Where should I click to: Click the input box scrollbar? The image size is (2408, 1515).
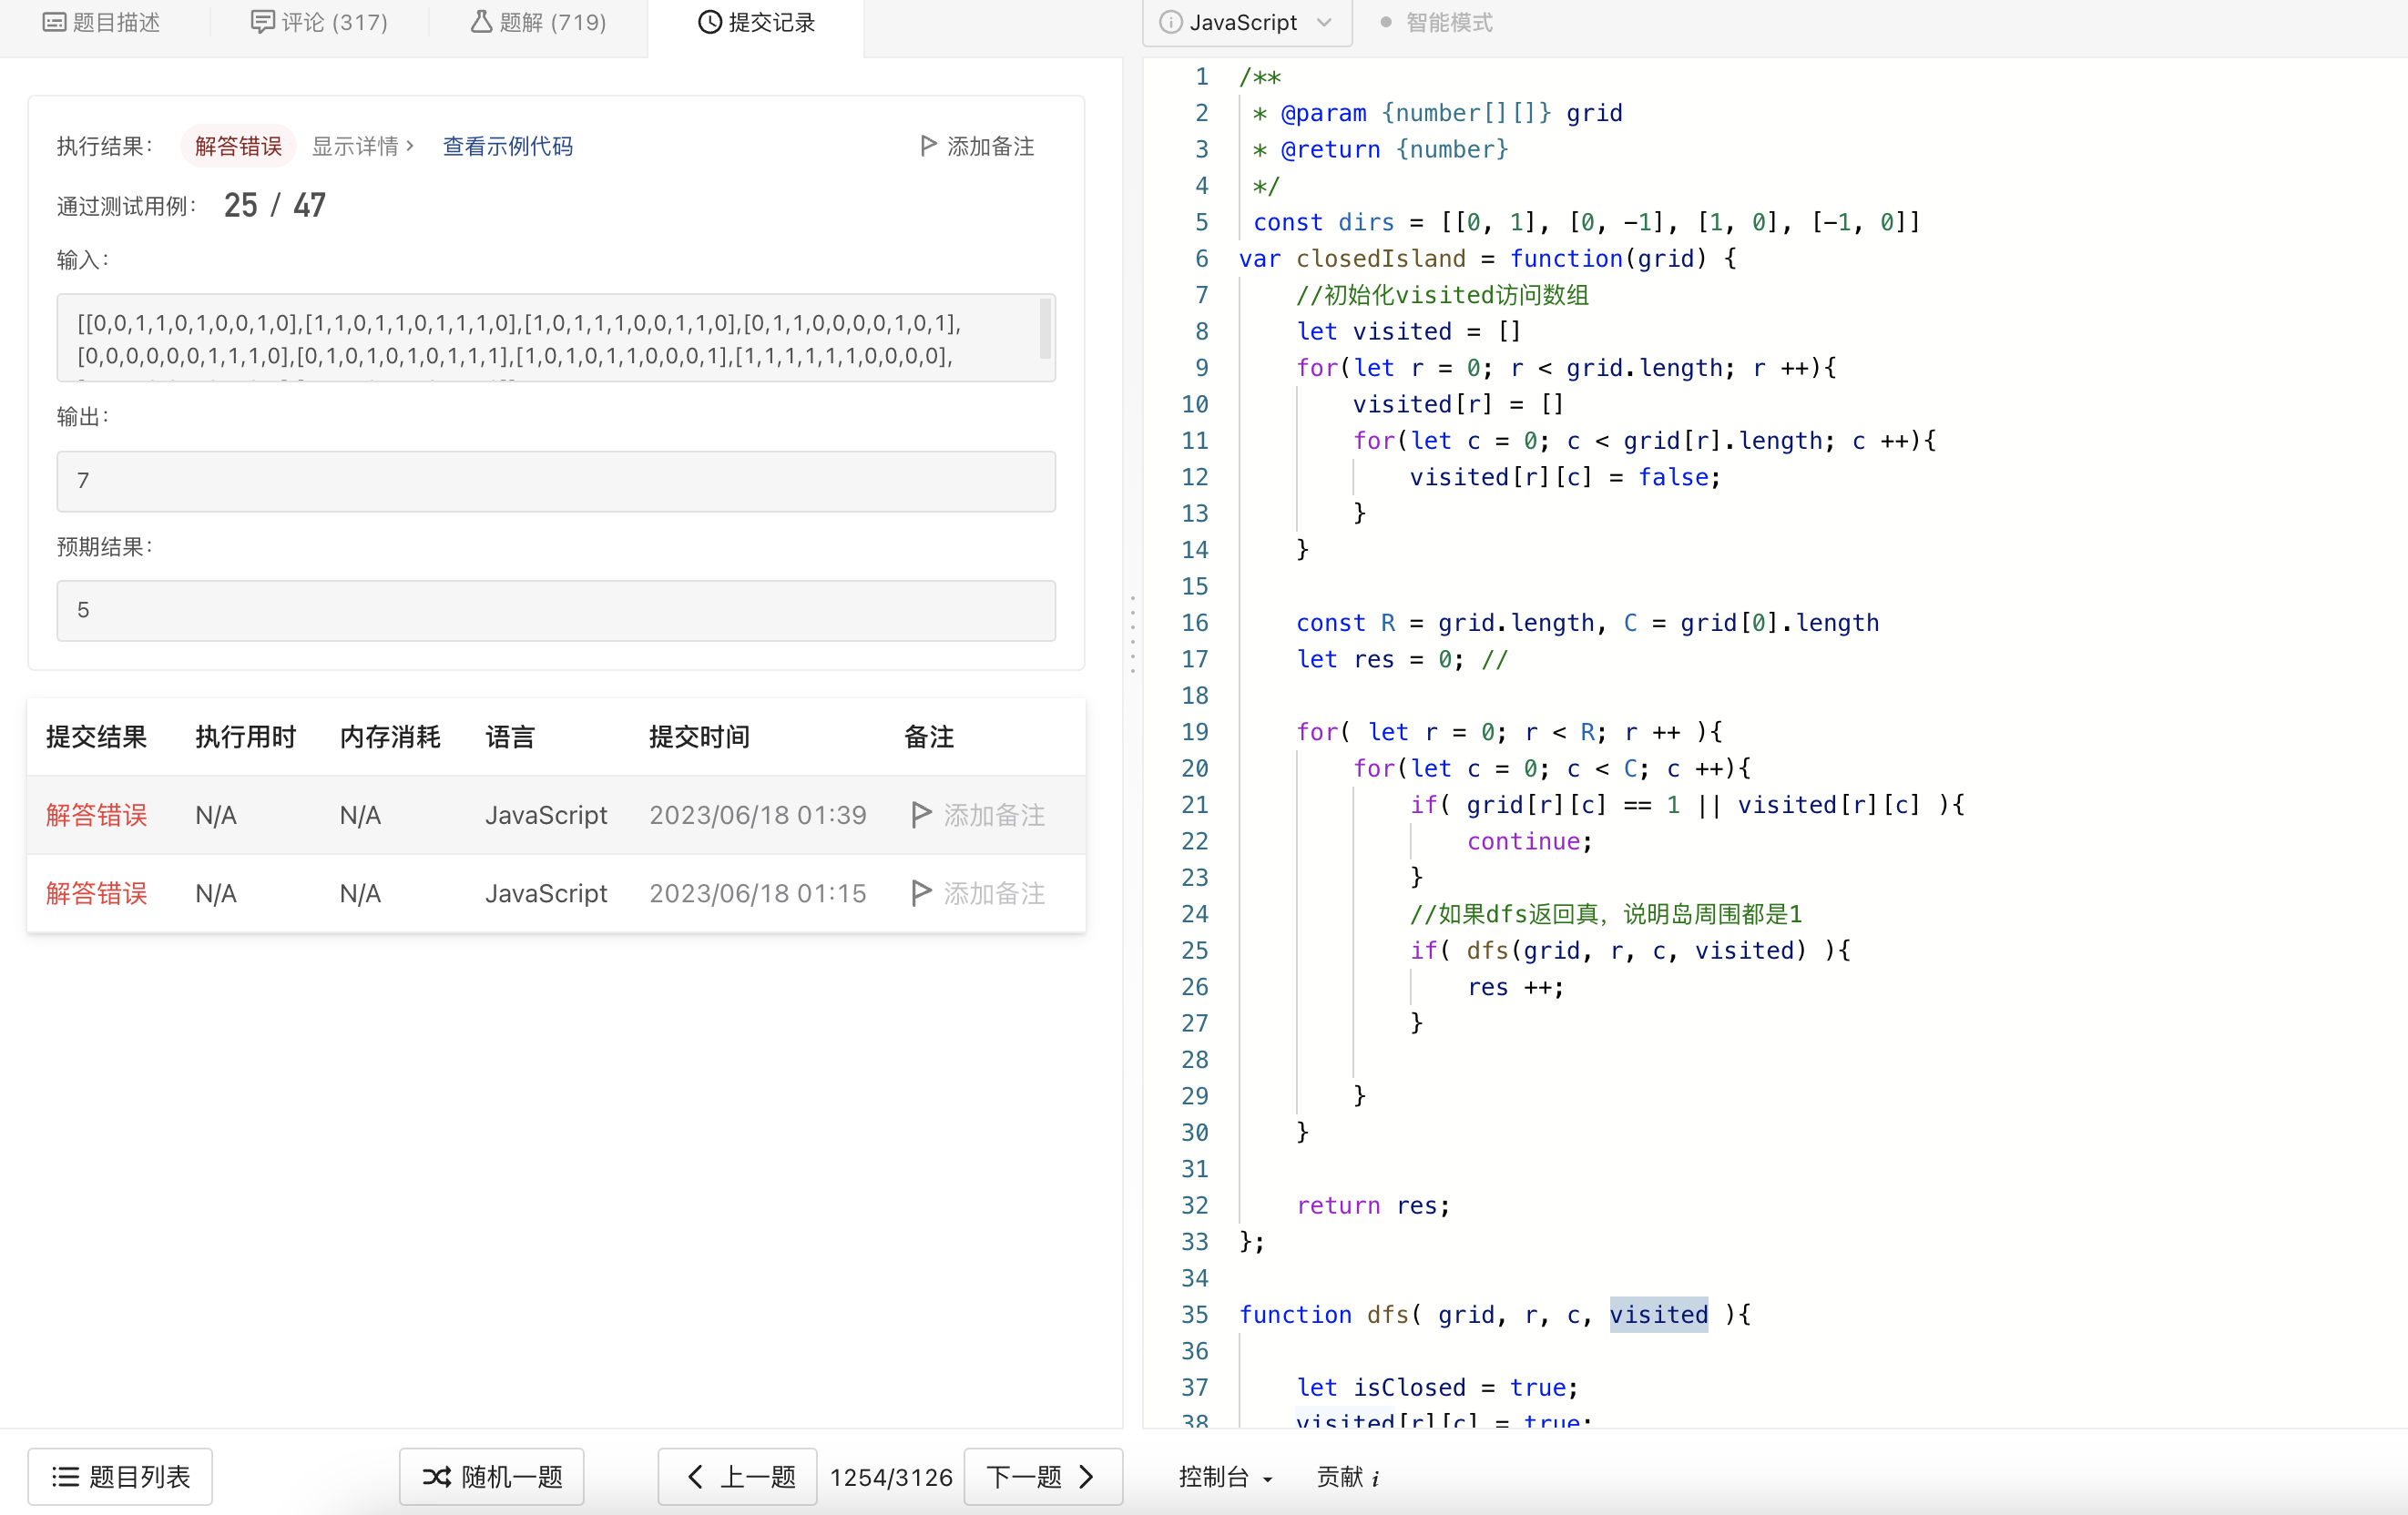pyautogui.click(x=1045, y=328)
